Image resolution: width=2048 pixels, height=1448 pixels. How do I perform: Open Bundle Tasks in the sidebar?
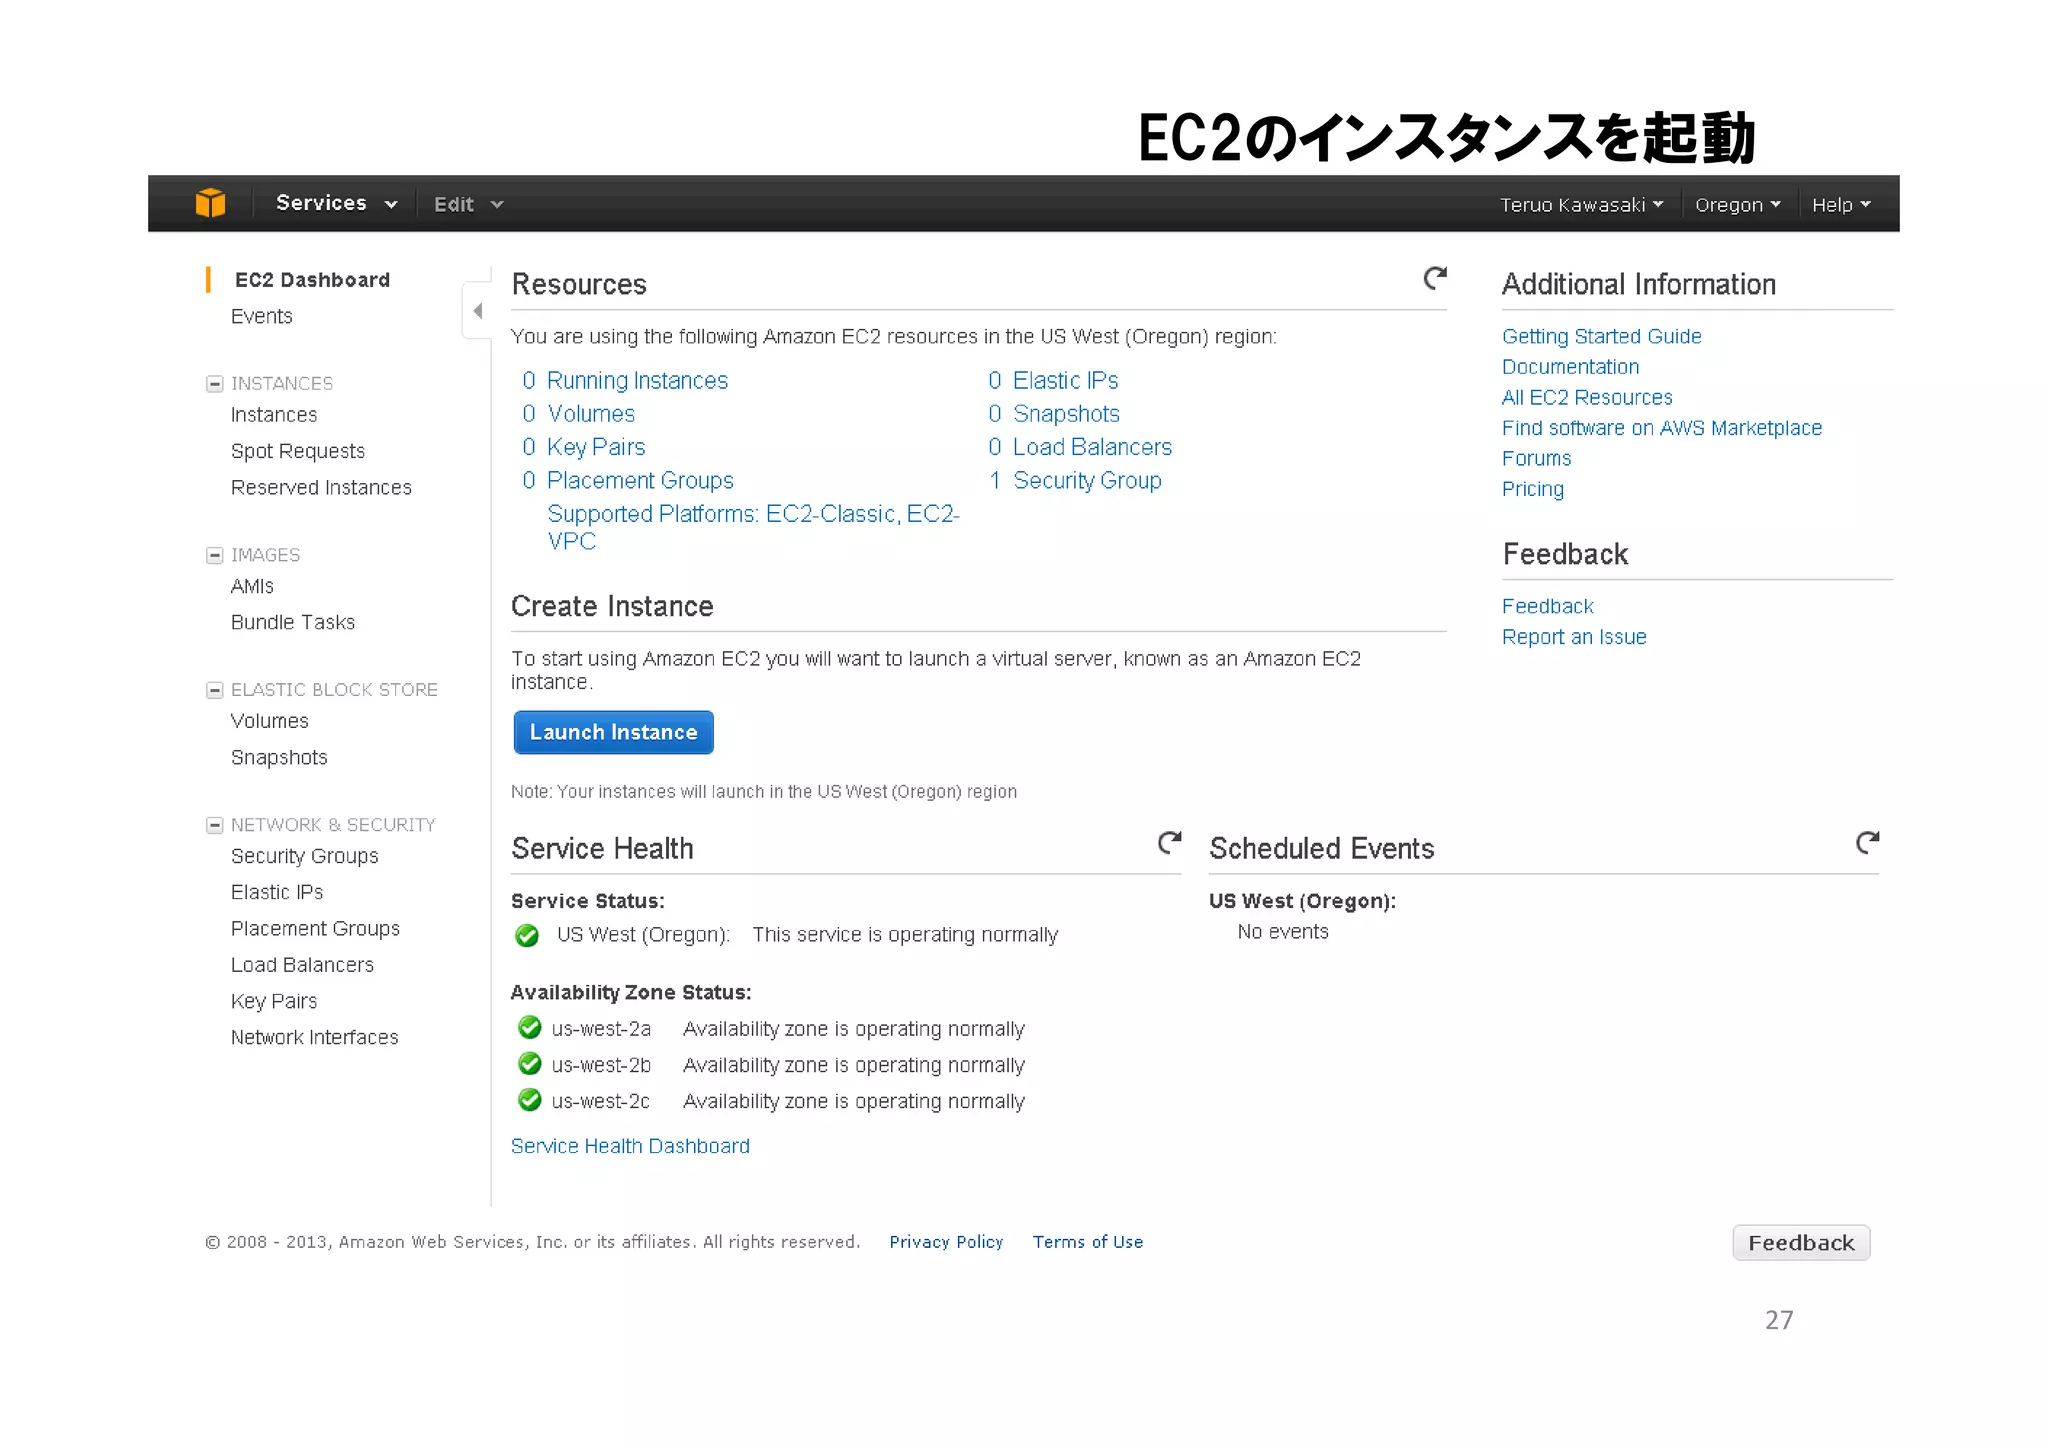[293, 622]
